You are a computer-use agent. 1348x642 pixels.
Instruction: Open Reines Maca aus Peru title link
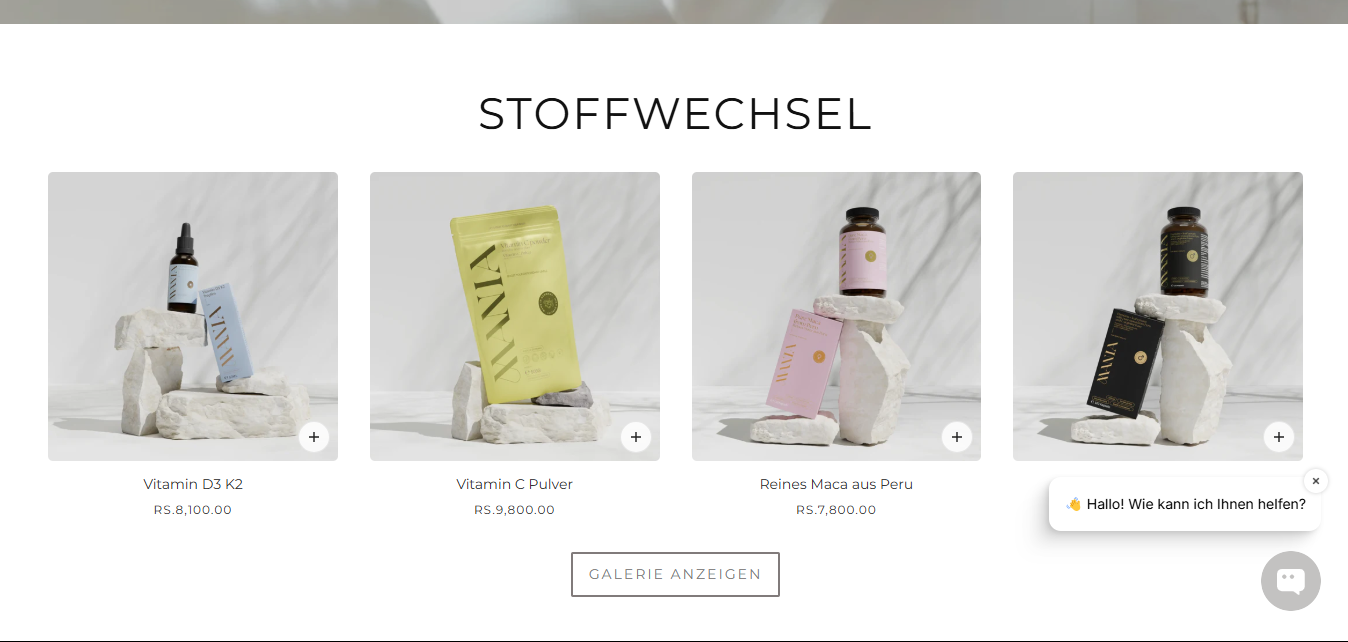(x=836, y=484)
